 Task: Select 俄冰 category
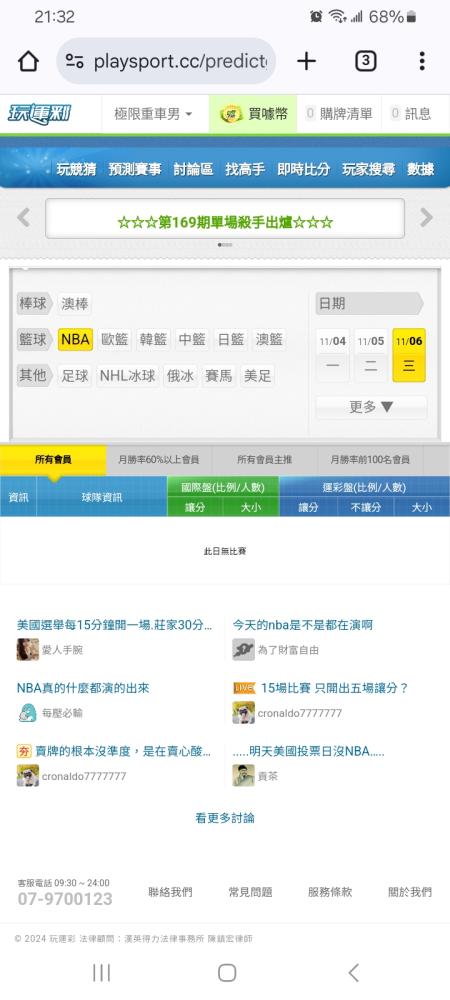click(180, 376)
